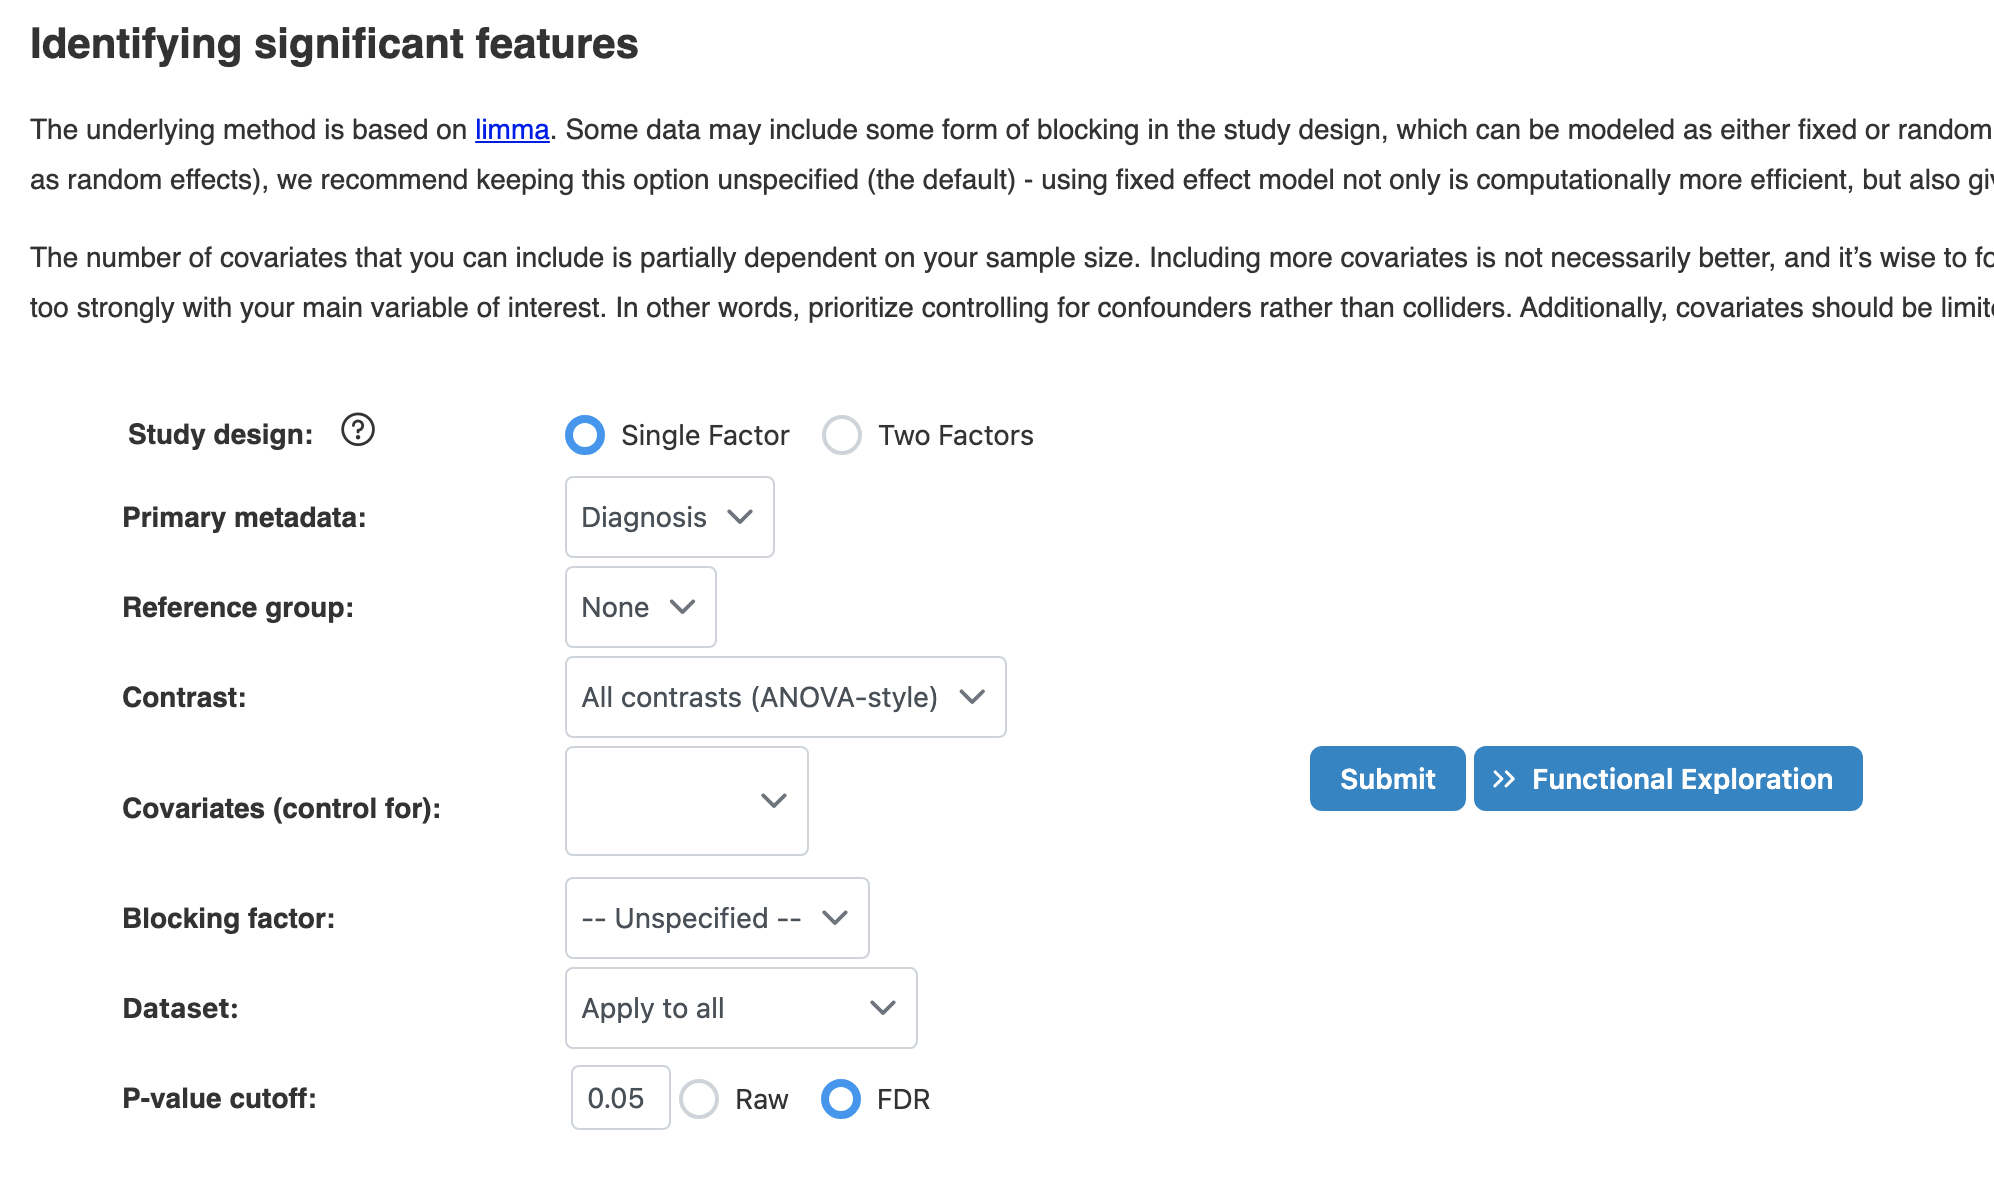Expand the Reference group dropdown

point(640,607)
